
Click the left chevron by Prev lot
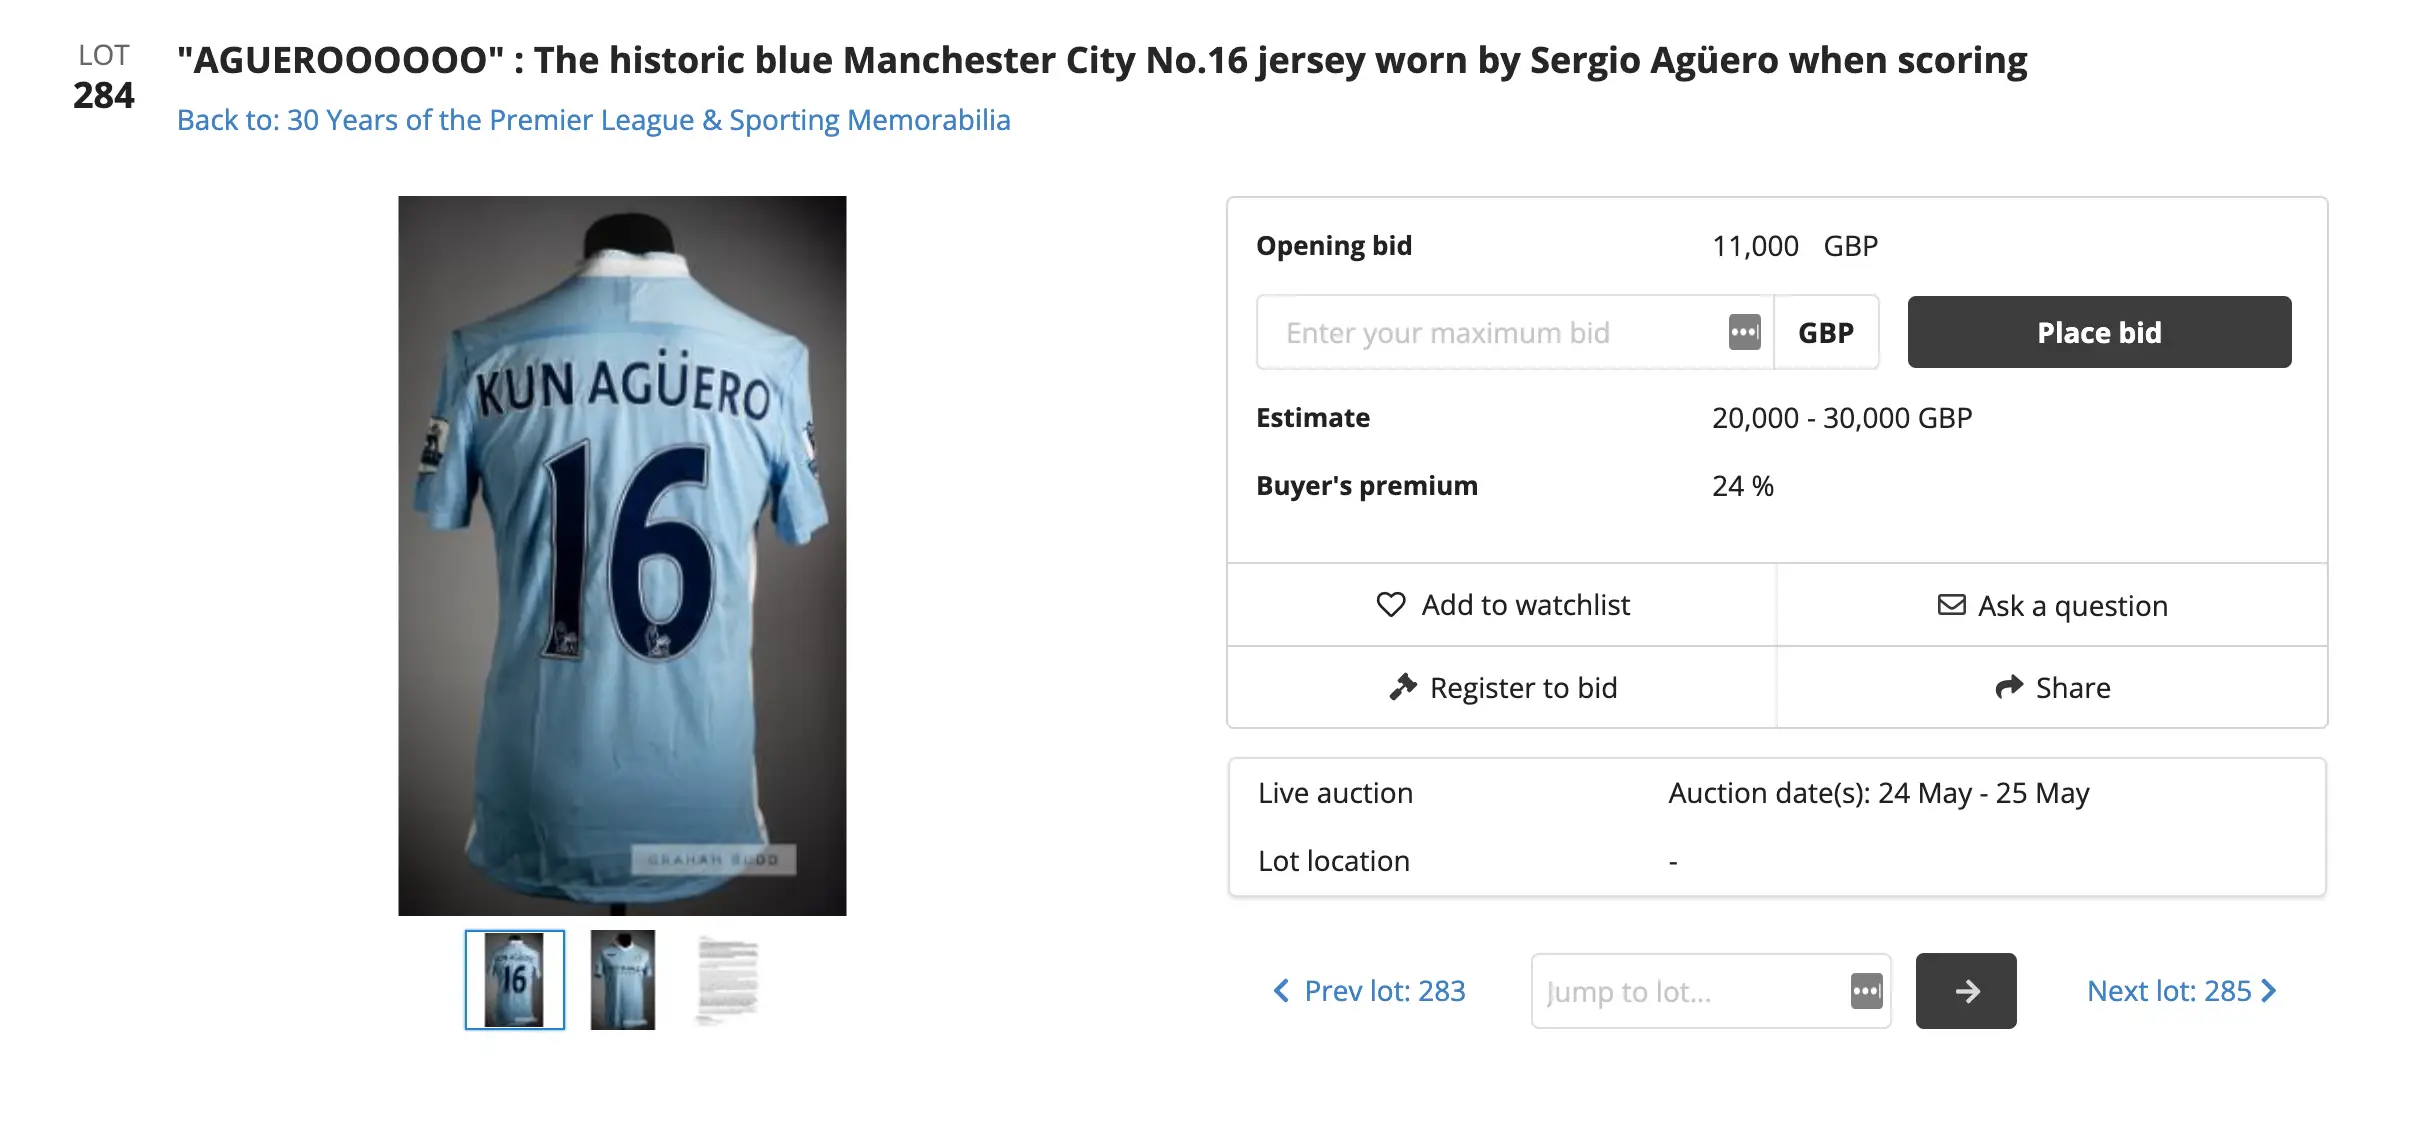point(1281,991)
